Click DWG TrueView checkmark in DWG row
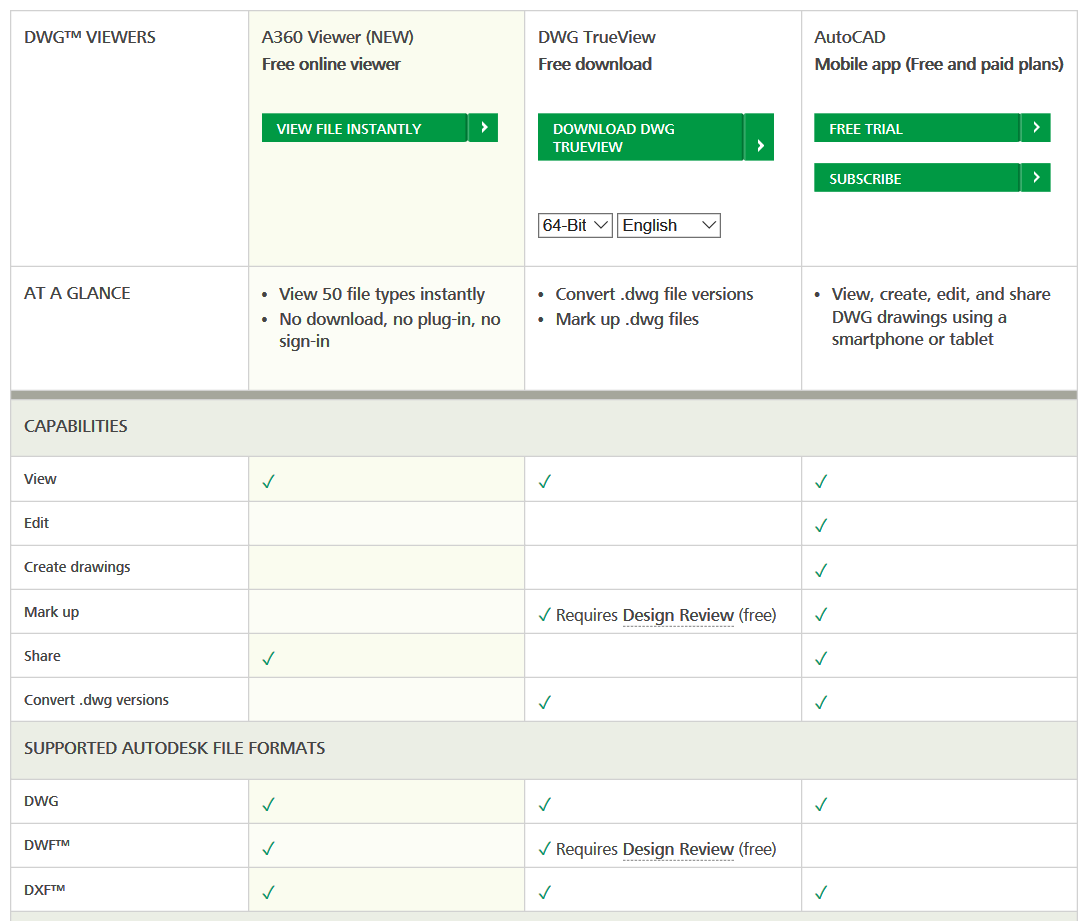The height and width of the screenshot is (921, 1086). (545, 805)
